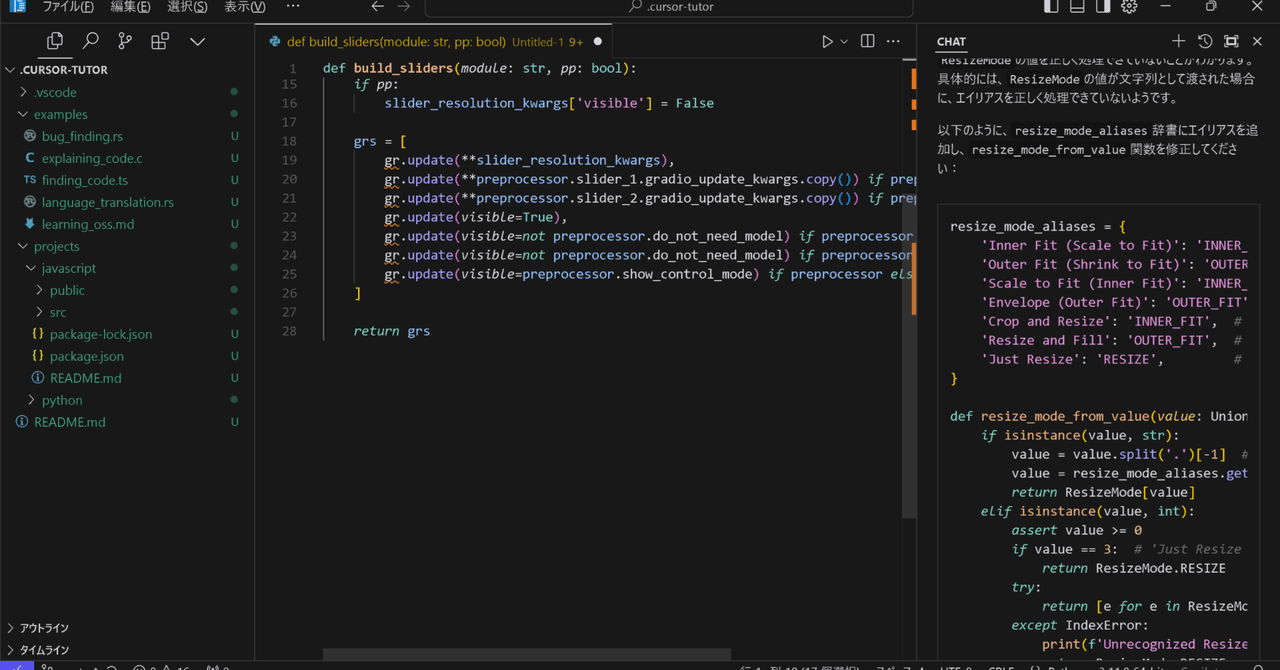Maximize the chat panel
Viewport: 1280px width, 670px height.
point(1231,41)
